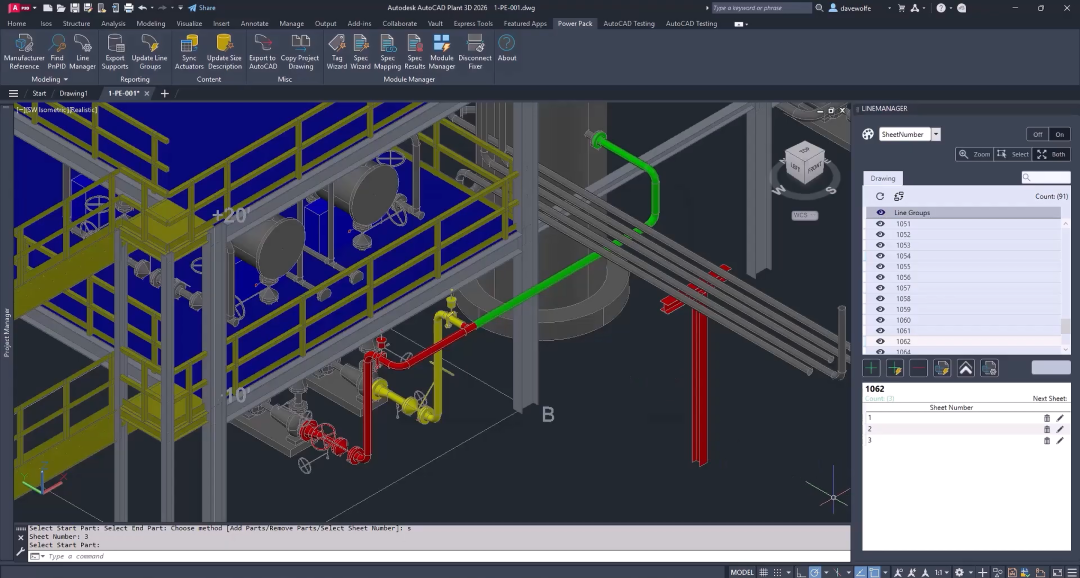This screenshot has width=1080, height=578.
Task: Click the MODEL status bar button
Action: [742, 572]
